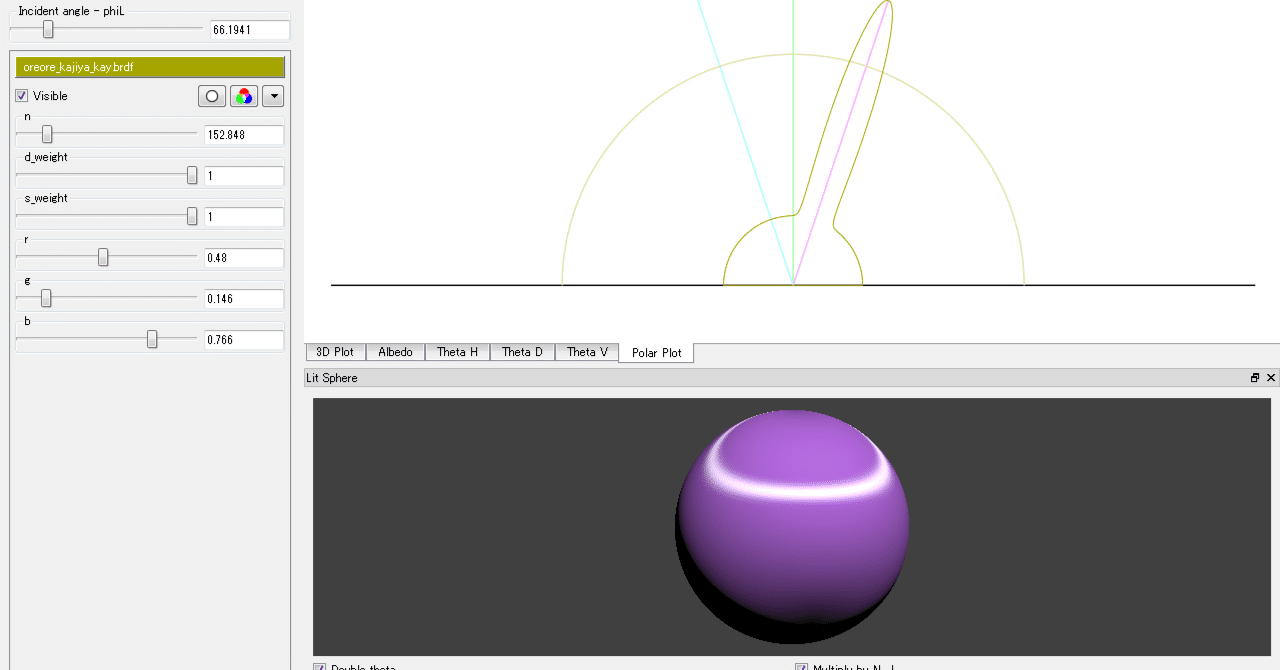Screen dimensions: 1280x670
Task: Click the r color slider handle
Action: (x=105, y=257)
